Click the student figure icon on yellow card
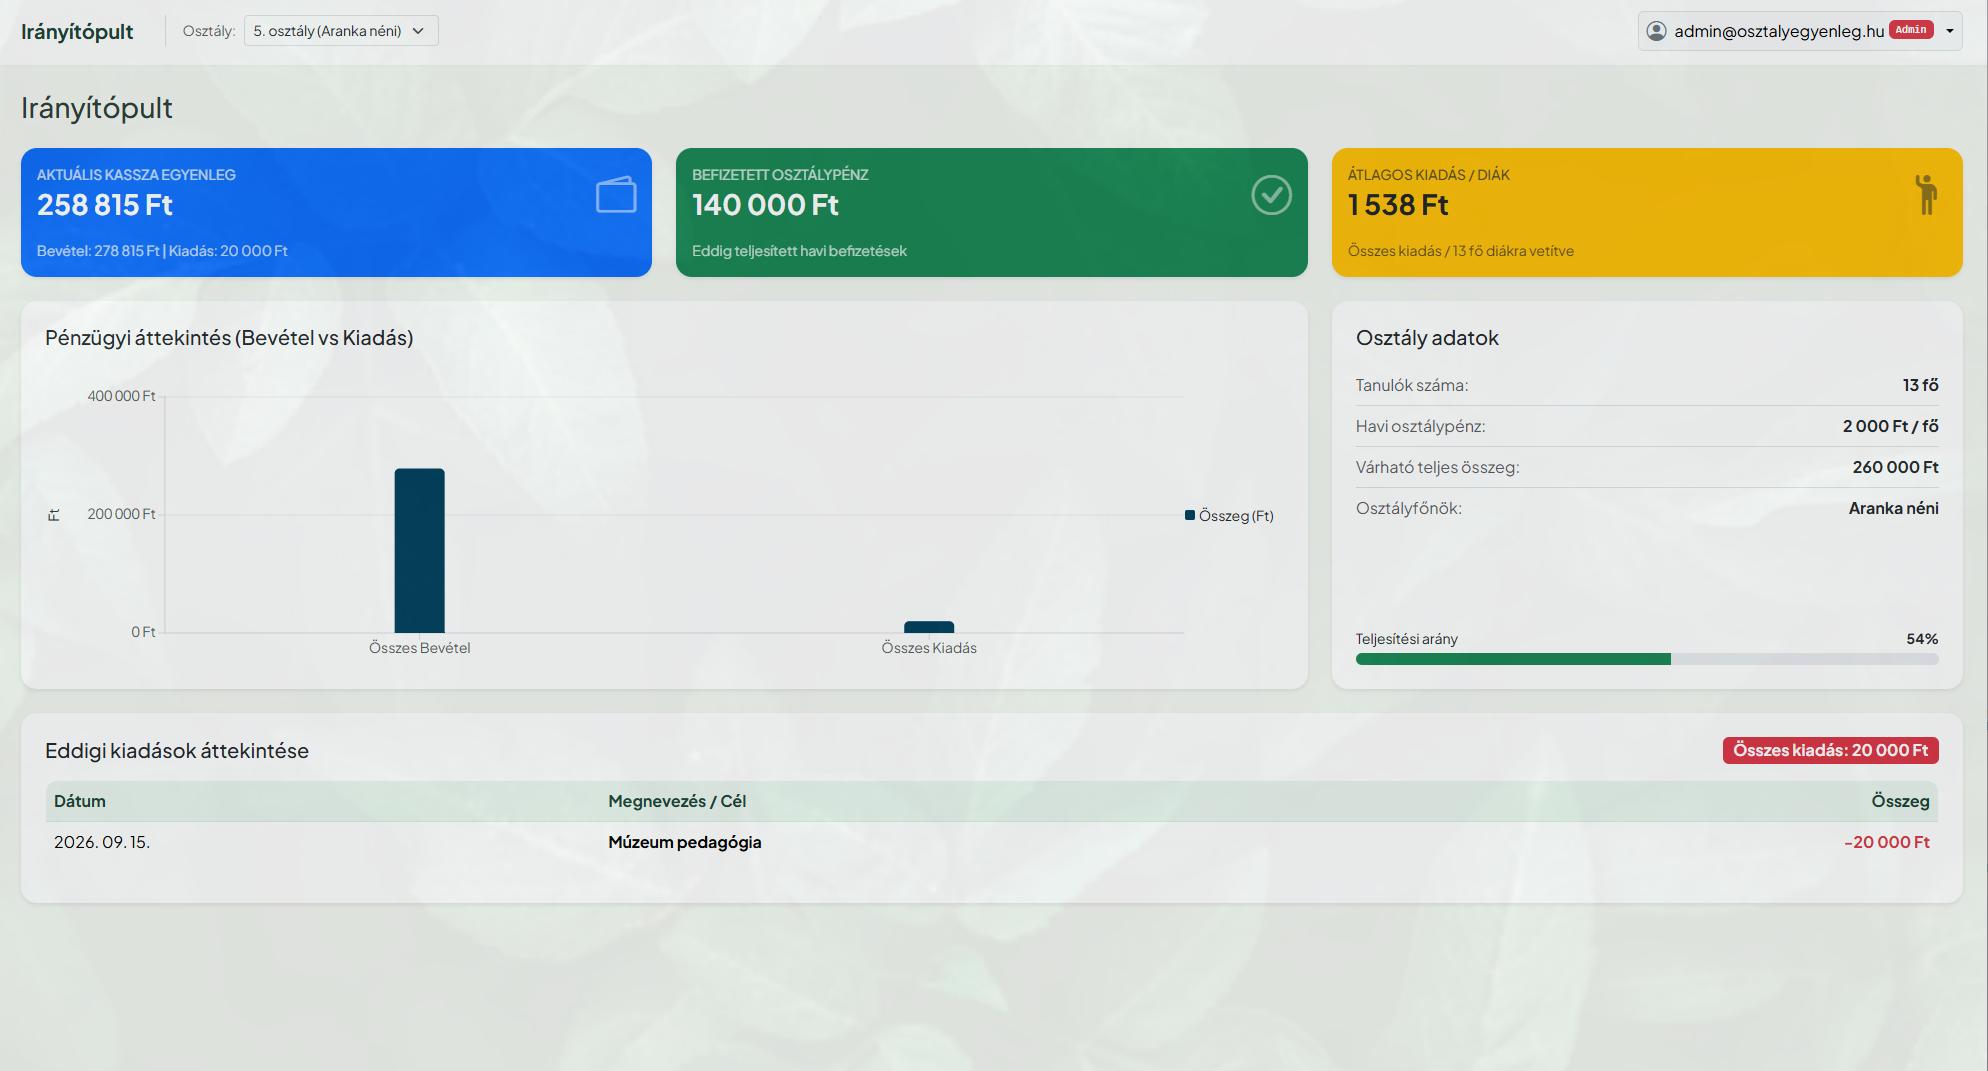The image size is (1988, 1071). [x=1926, y=194]
